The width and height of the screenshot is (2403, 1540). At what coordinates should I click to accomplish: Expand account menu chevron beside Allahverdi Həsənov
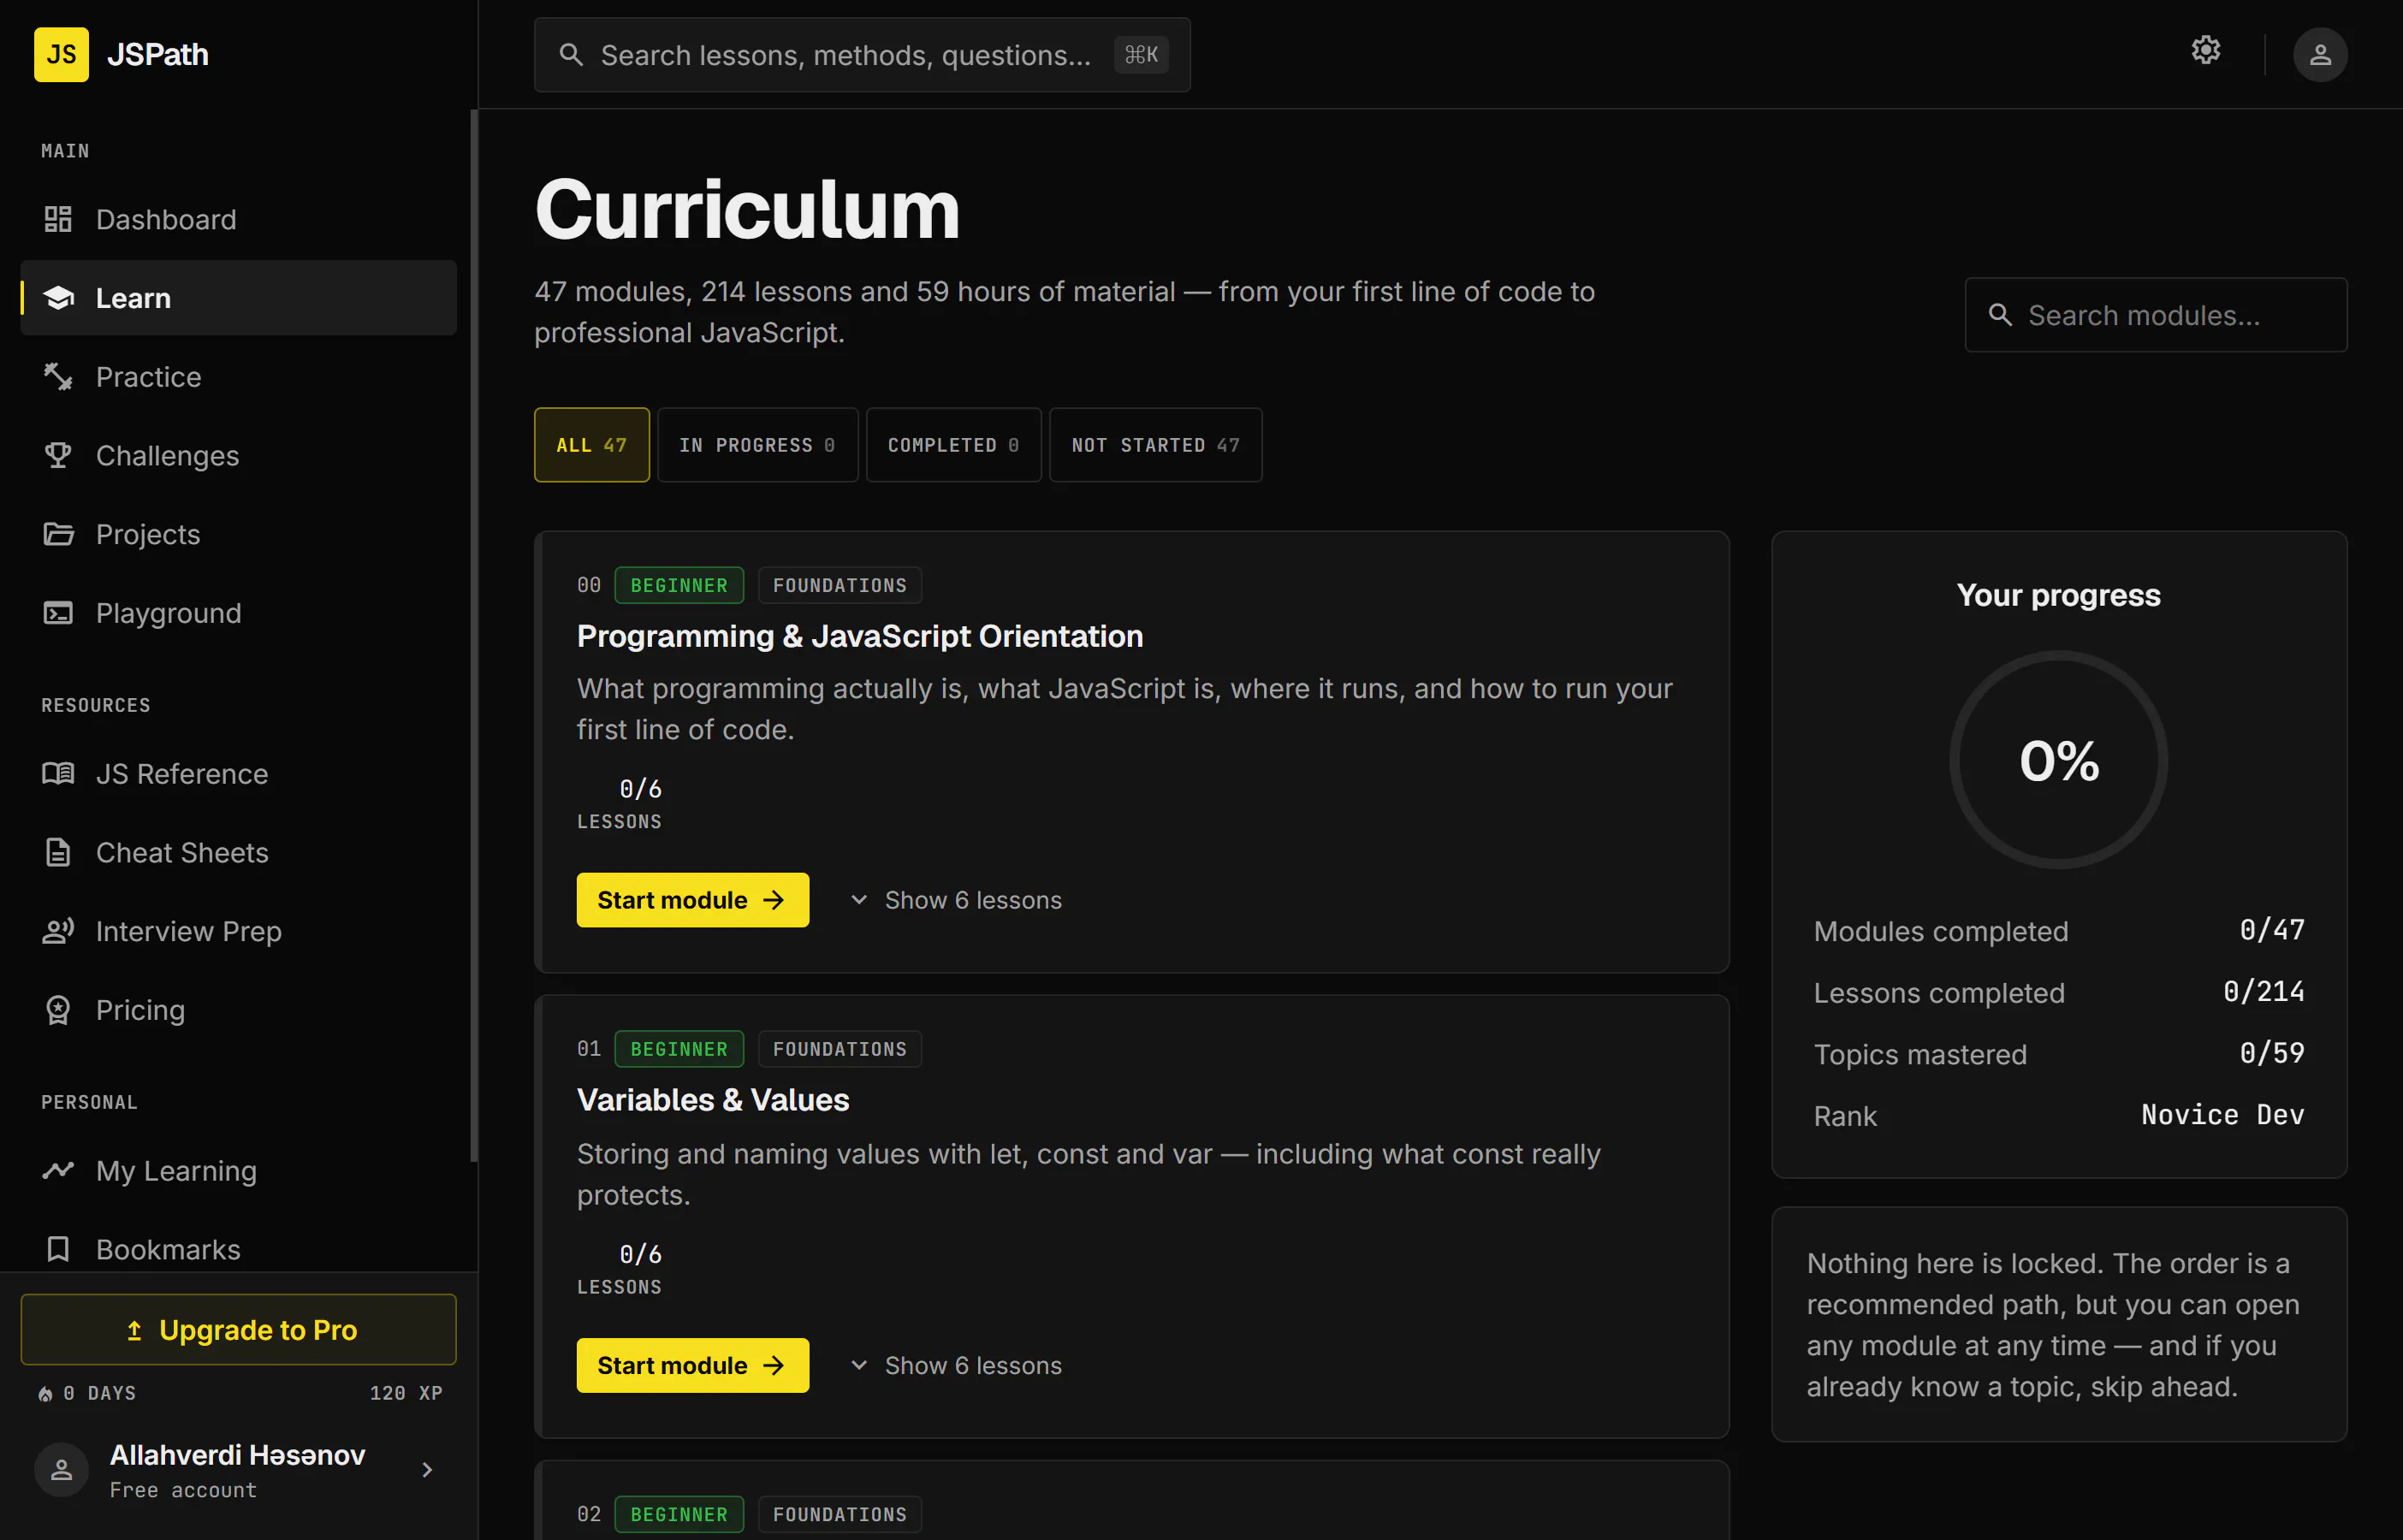(x=427, y=1470)
